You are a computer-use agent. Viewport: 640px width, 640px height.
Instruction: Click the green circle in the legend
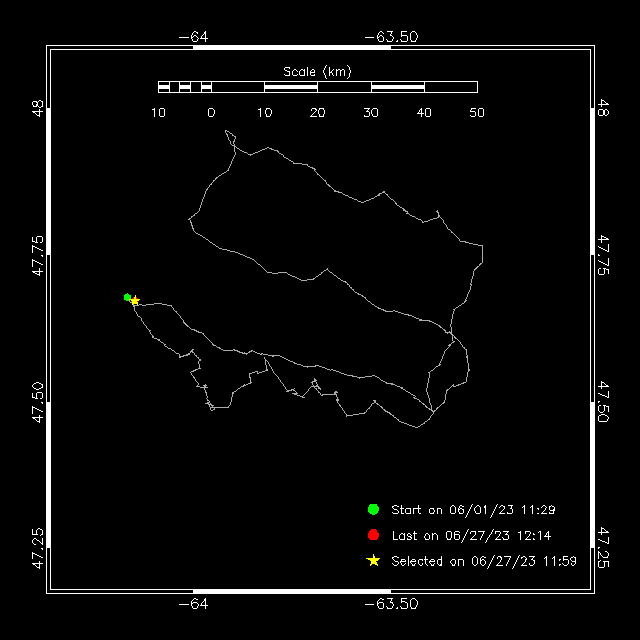pyautogui.click(x=373, y=509)
